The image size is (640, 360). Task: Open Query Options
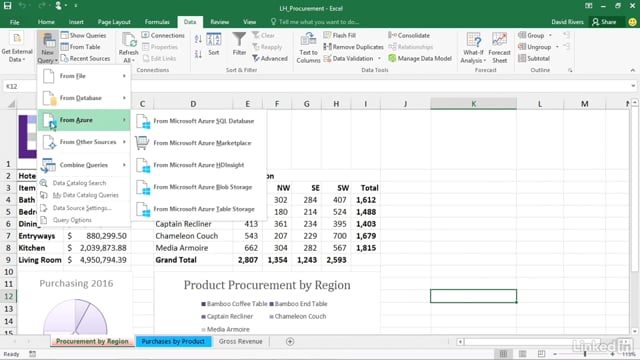72,220
